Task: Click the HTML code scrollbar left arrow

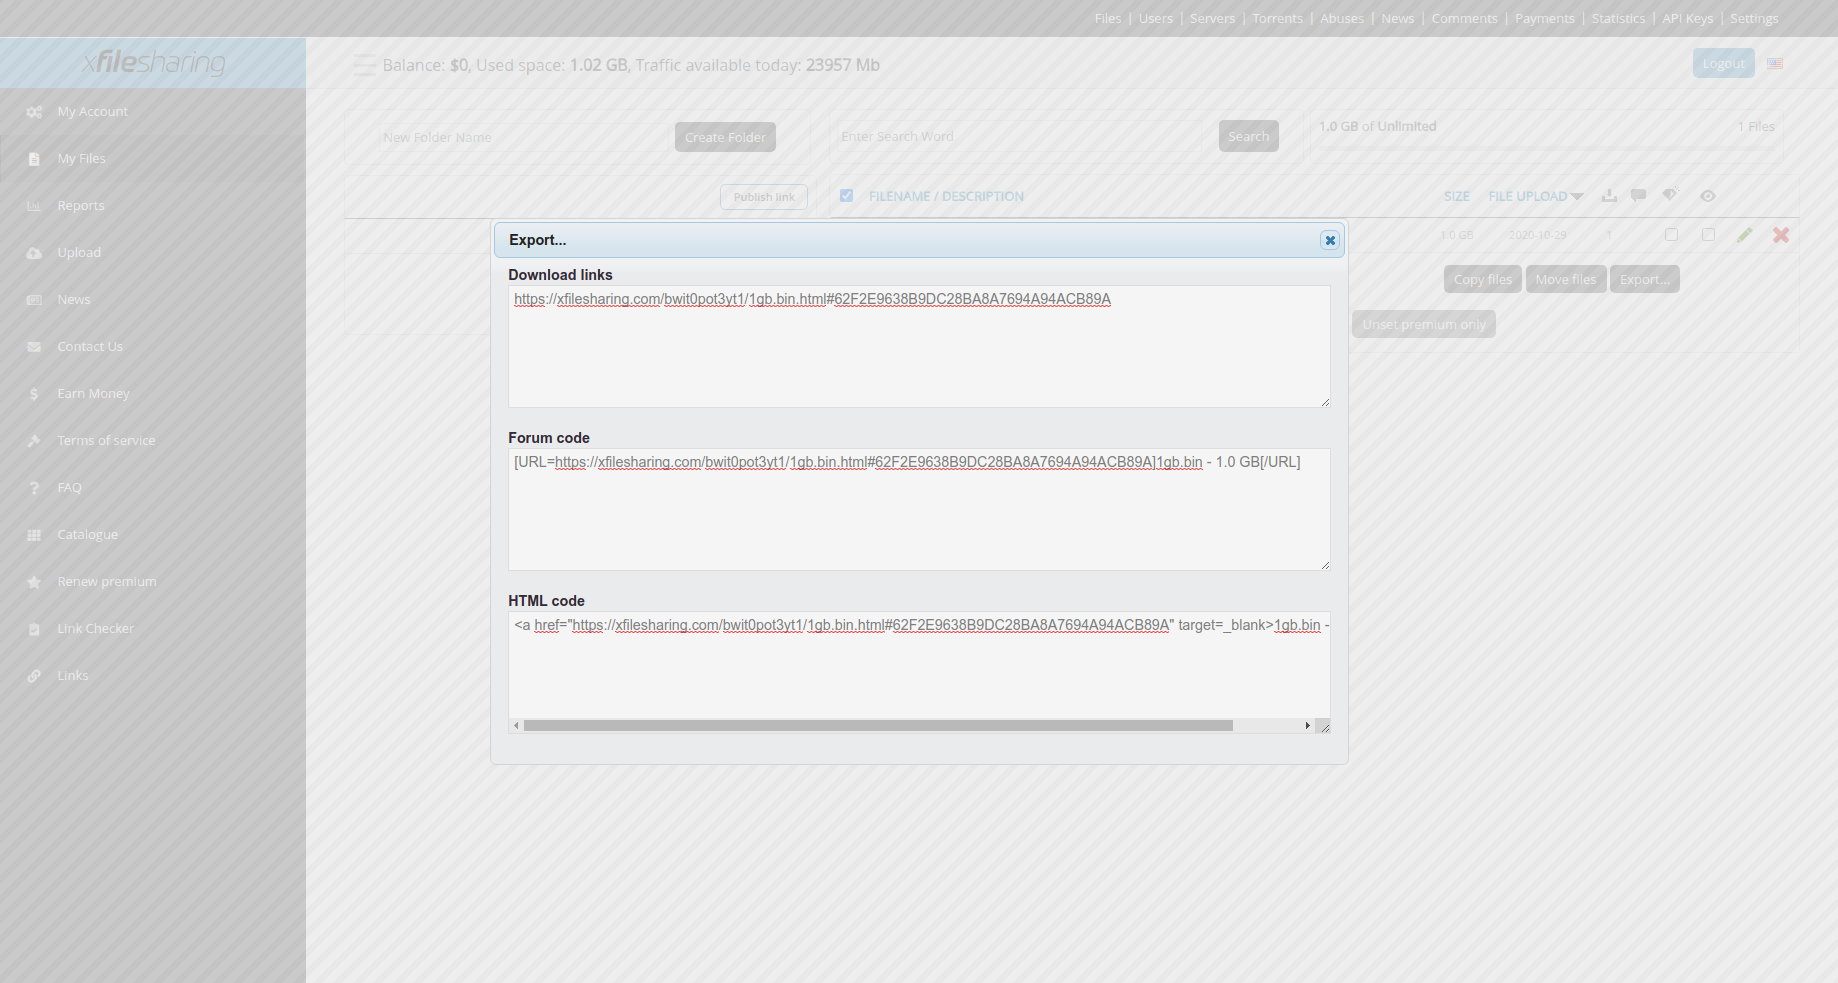Action: pos(516,726)
